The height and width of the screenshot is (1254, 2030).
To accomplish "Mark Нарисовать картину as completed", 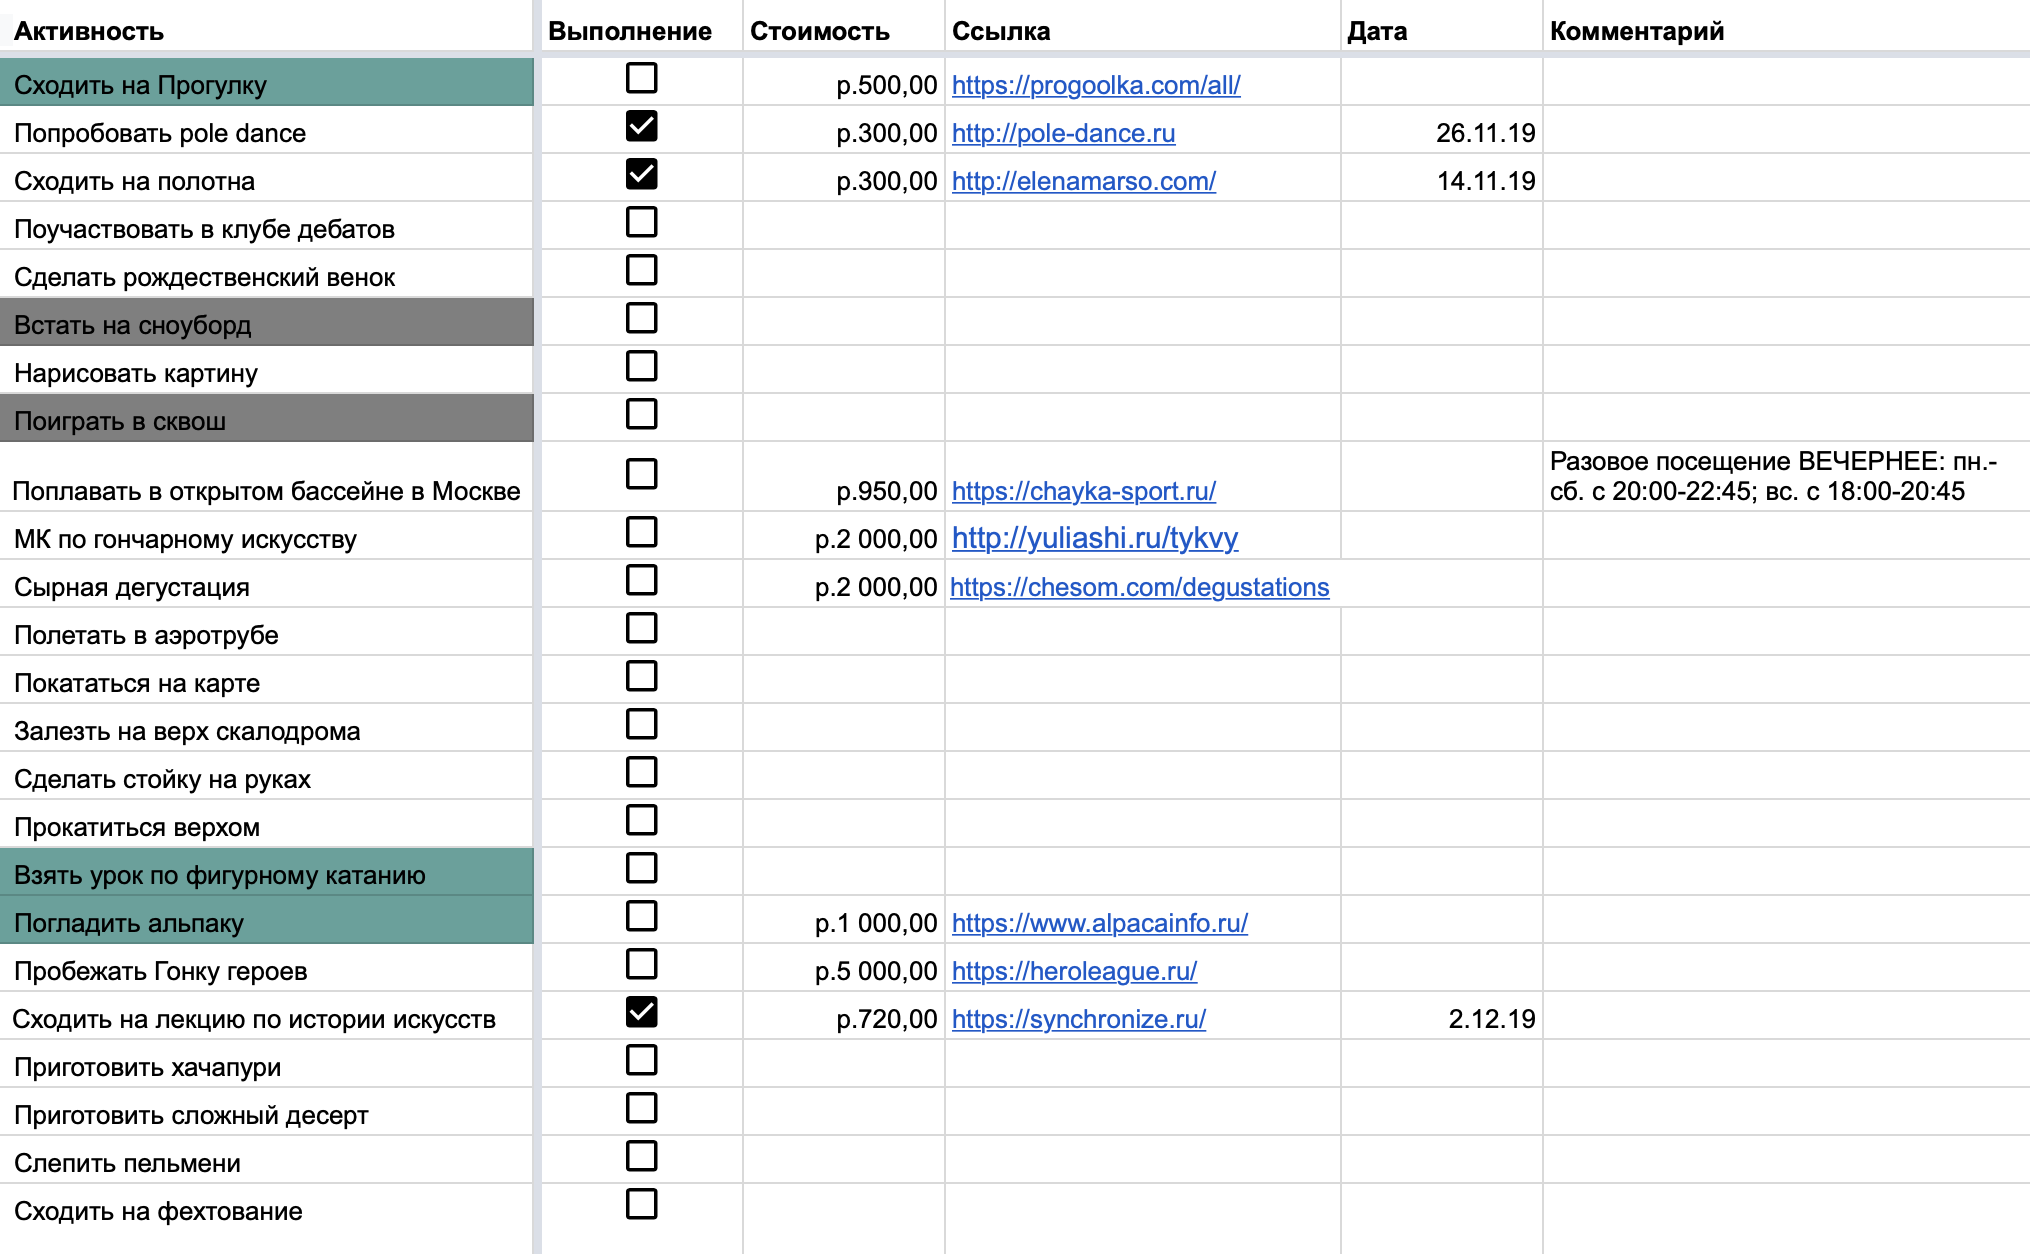I will click(641, 366).
